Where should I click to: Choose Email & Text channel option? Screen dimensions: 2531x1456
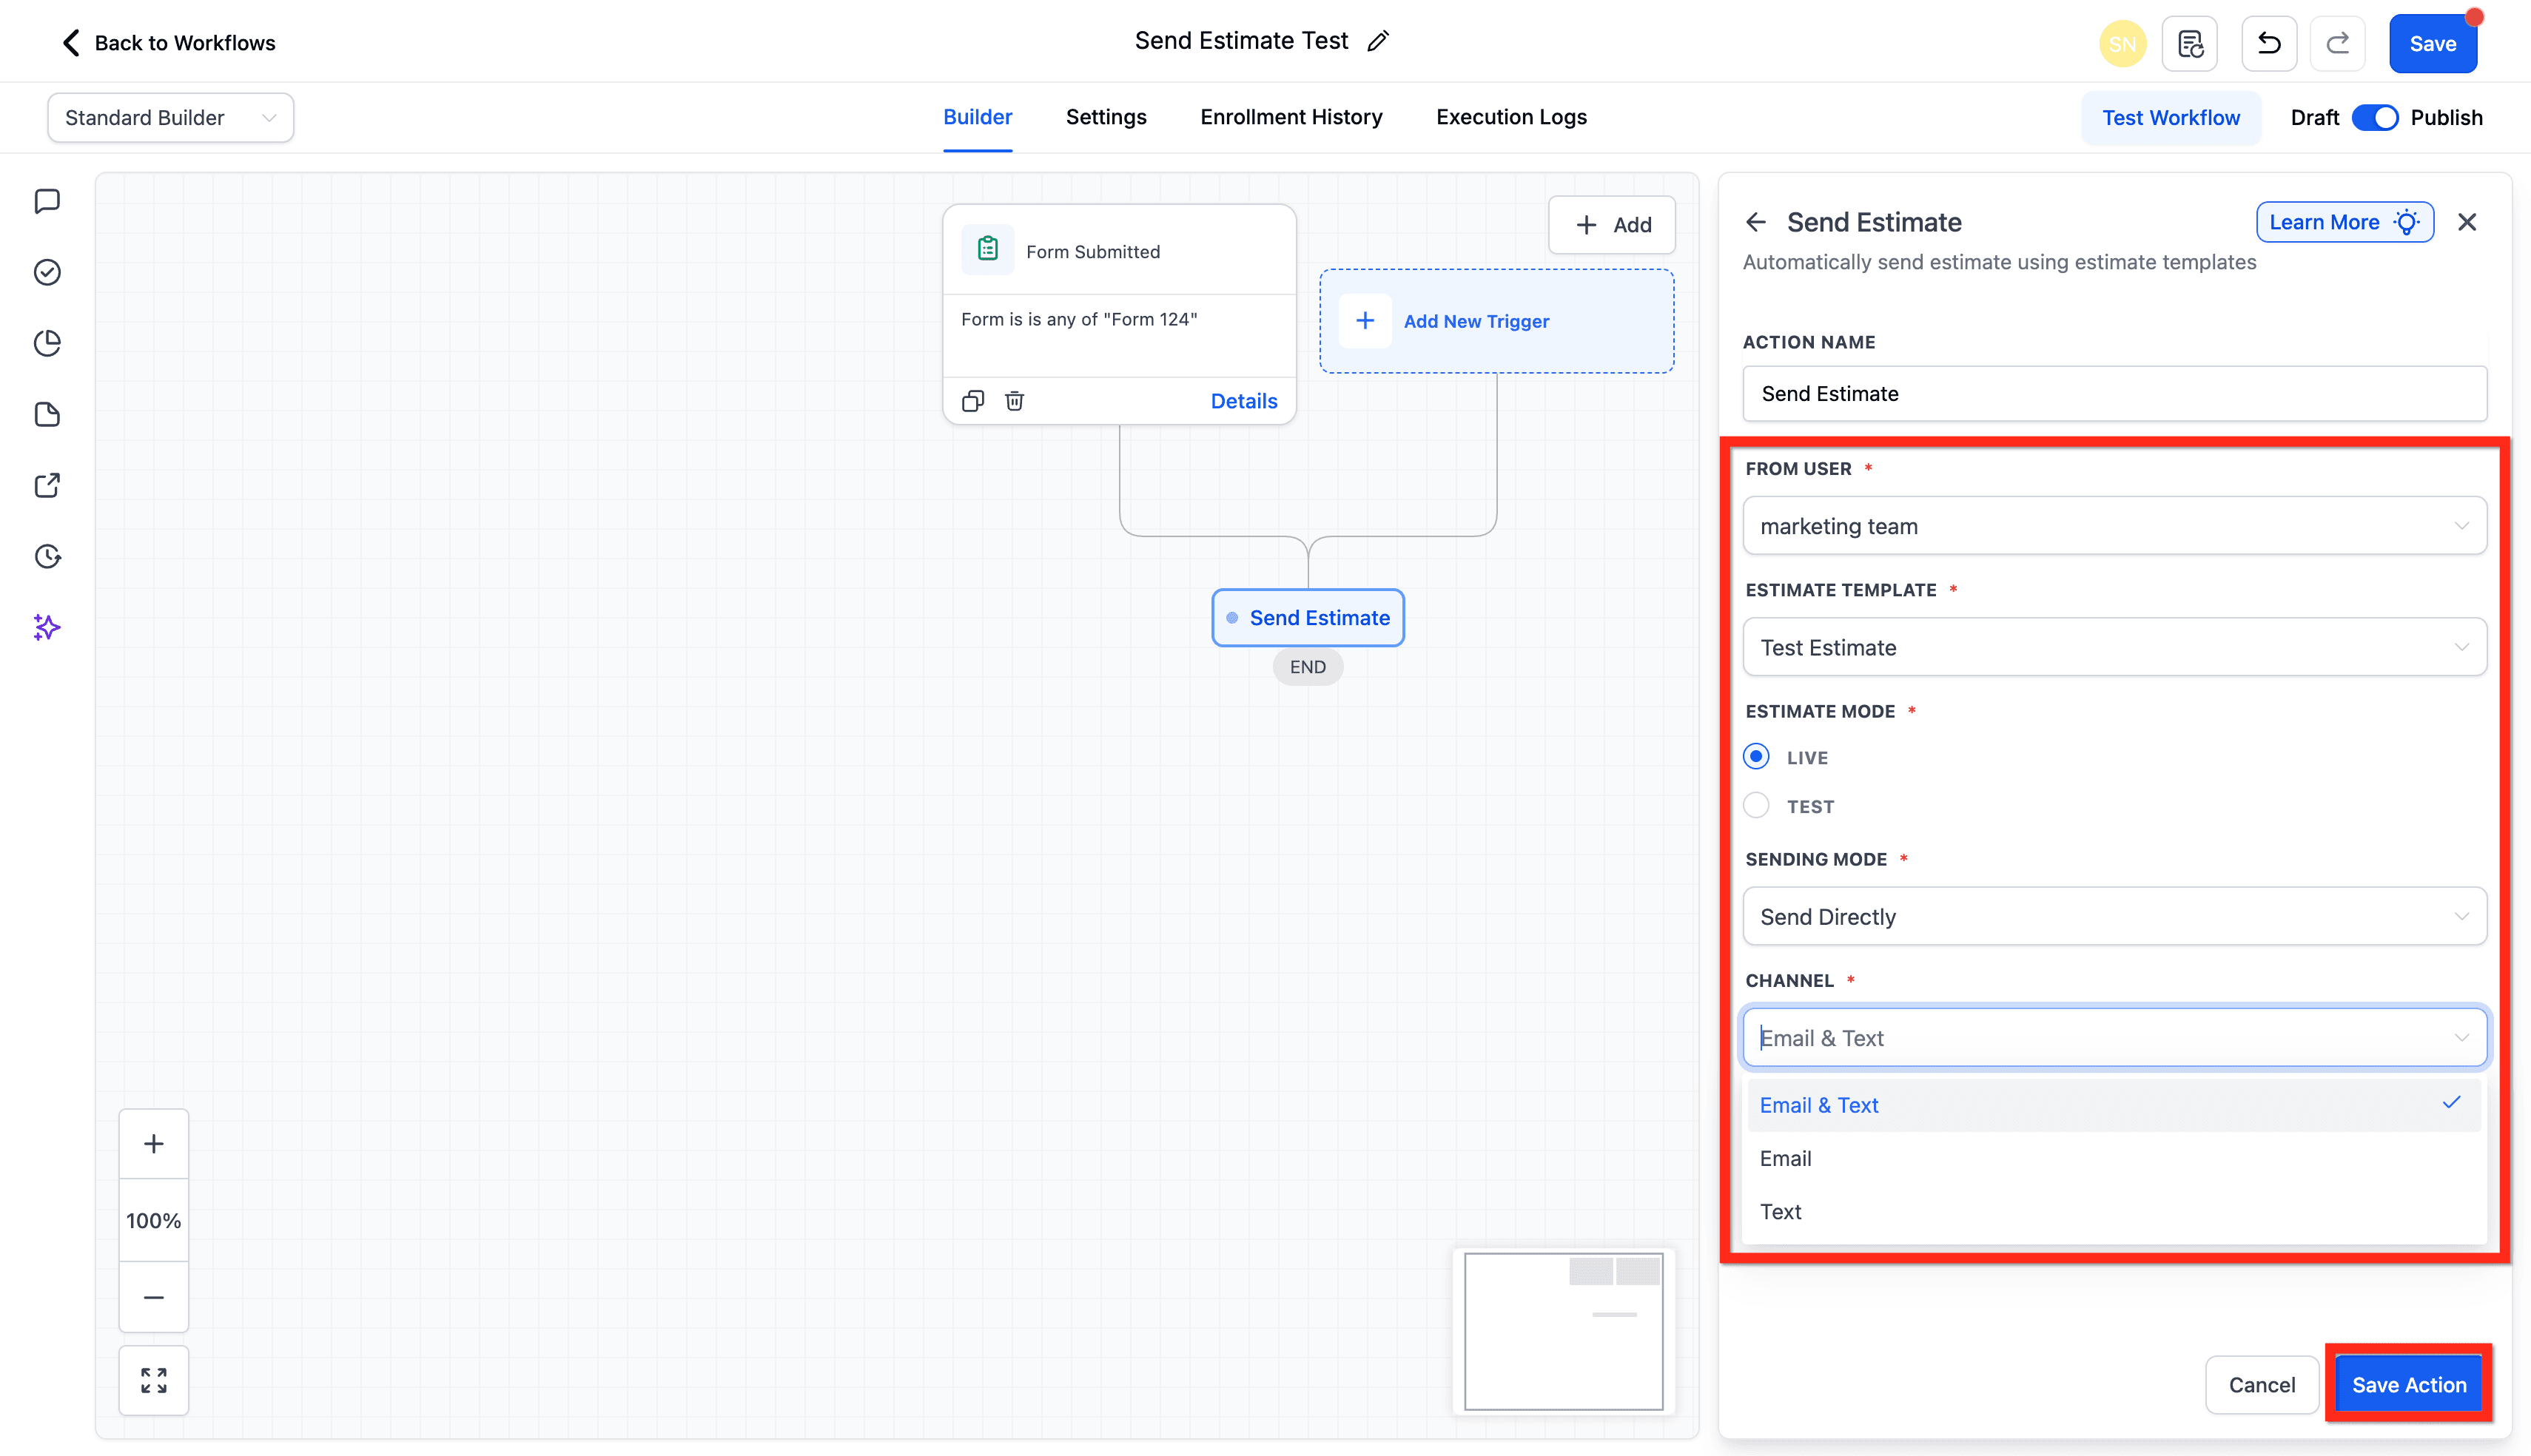[2114, 1105]
